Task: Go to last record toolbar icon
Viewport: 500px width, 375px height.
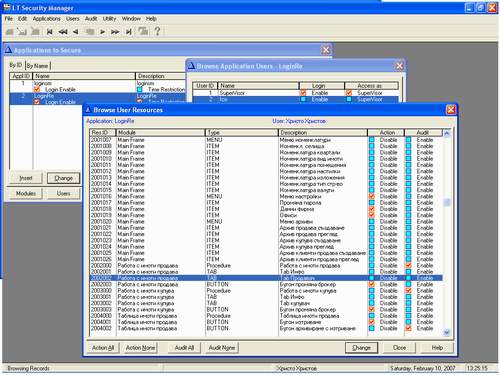Action: click(128, 32)
